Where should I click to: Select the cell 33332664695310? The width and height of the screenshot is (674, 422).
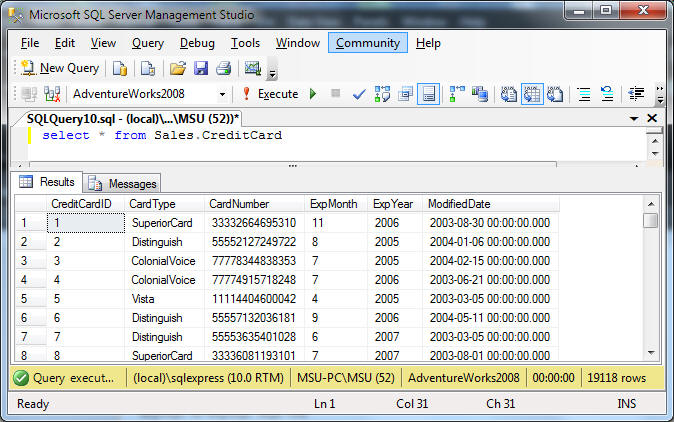(x=254, y=223)
